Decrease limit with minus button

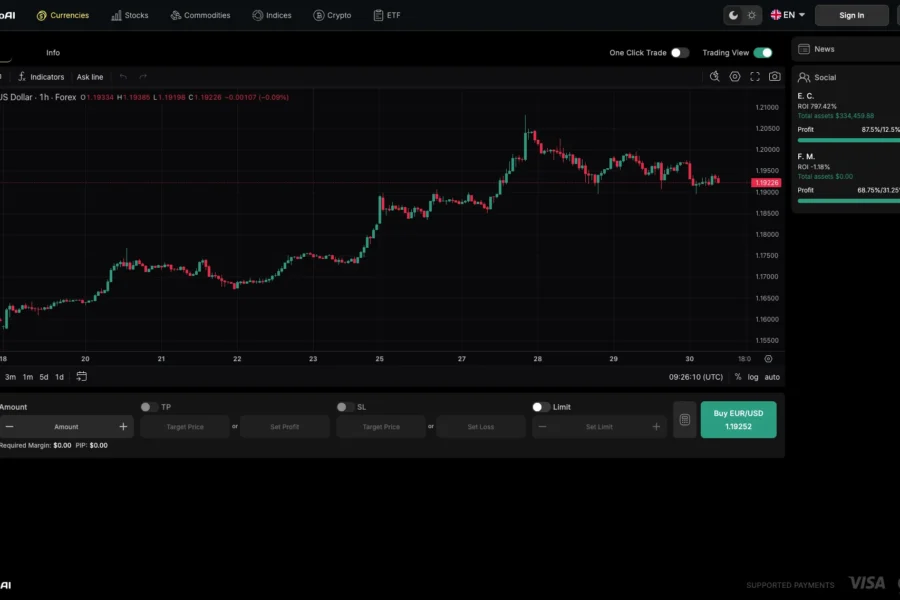click(542, 427)
